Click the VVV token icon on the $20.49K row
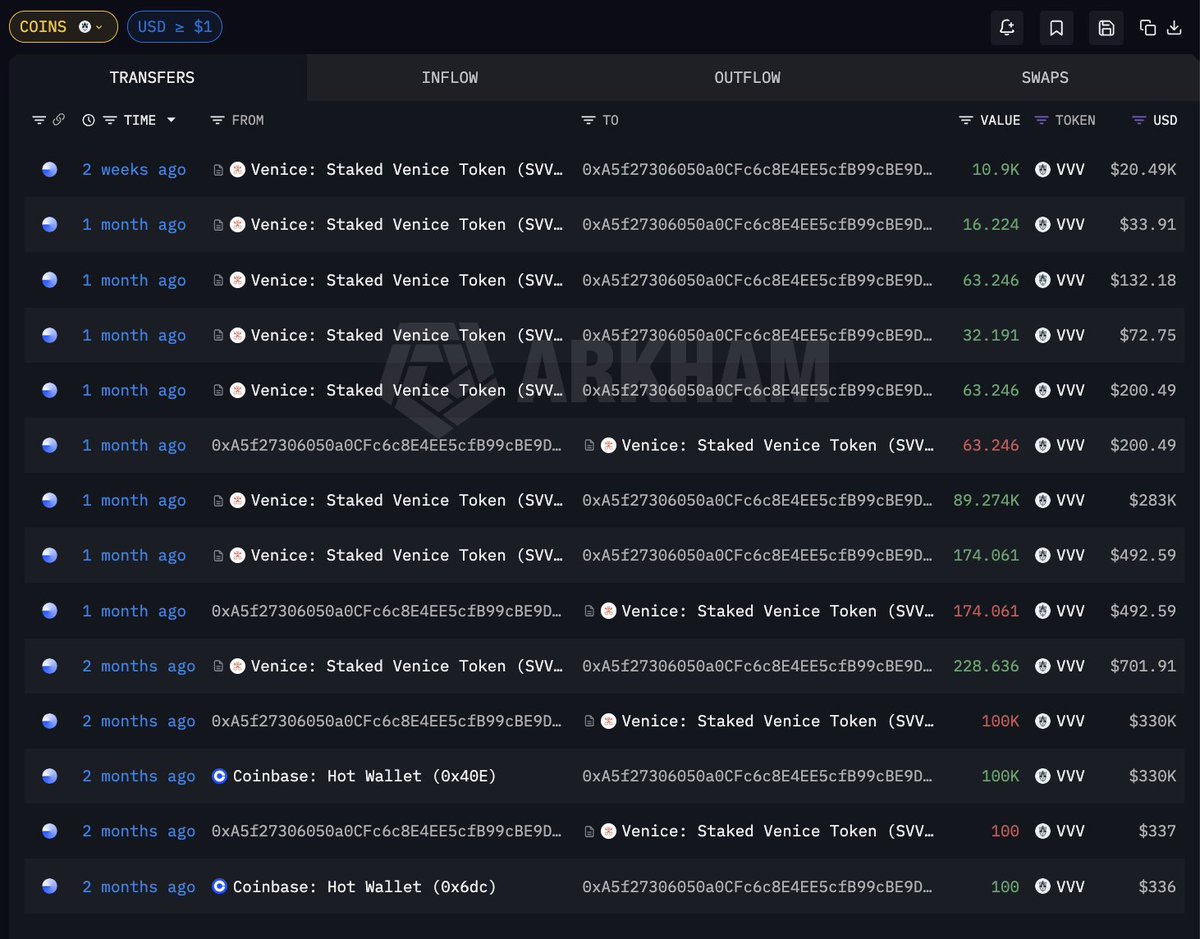This screenshot has height=939, width=1200. [1043, 170]
